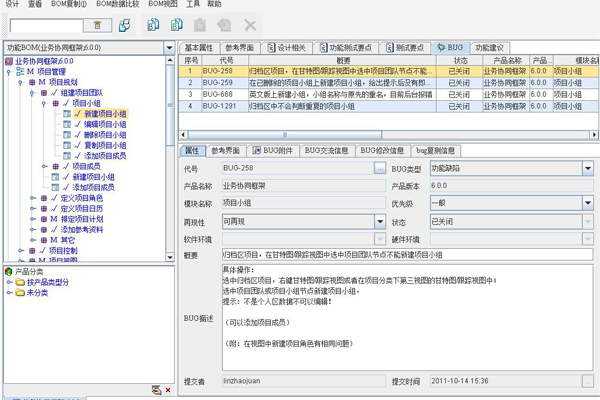Expand the 按产品类型分 node

(10, 282)
